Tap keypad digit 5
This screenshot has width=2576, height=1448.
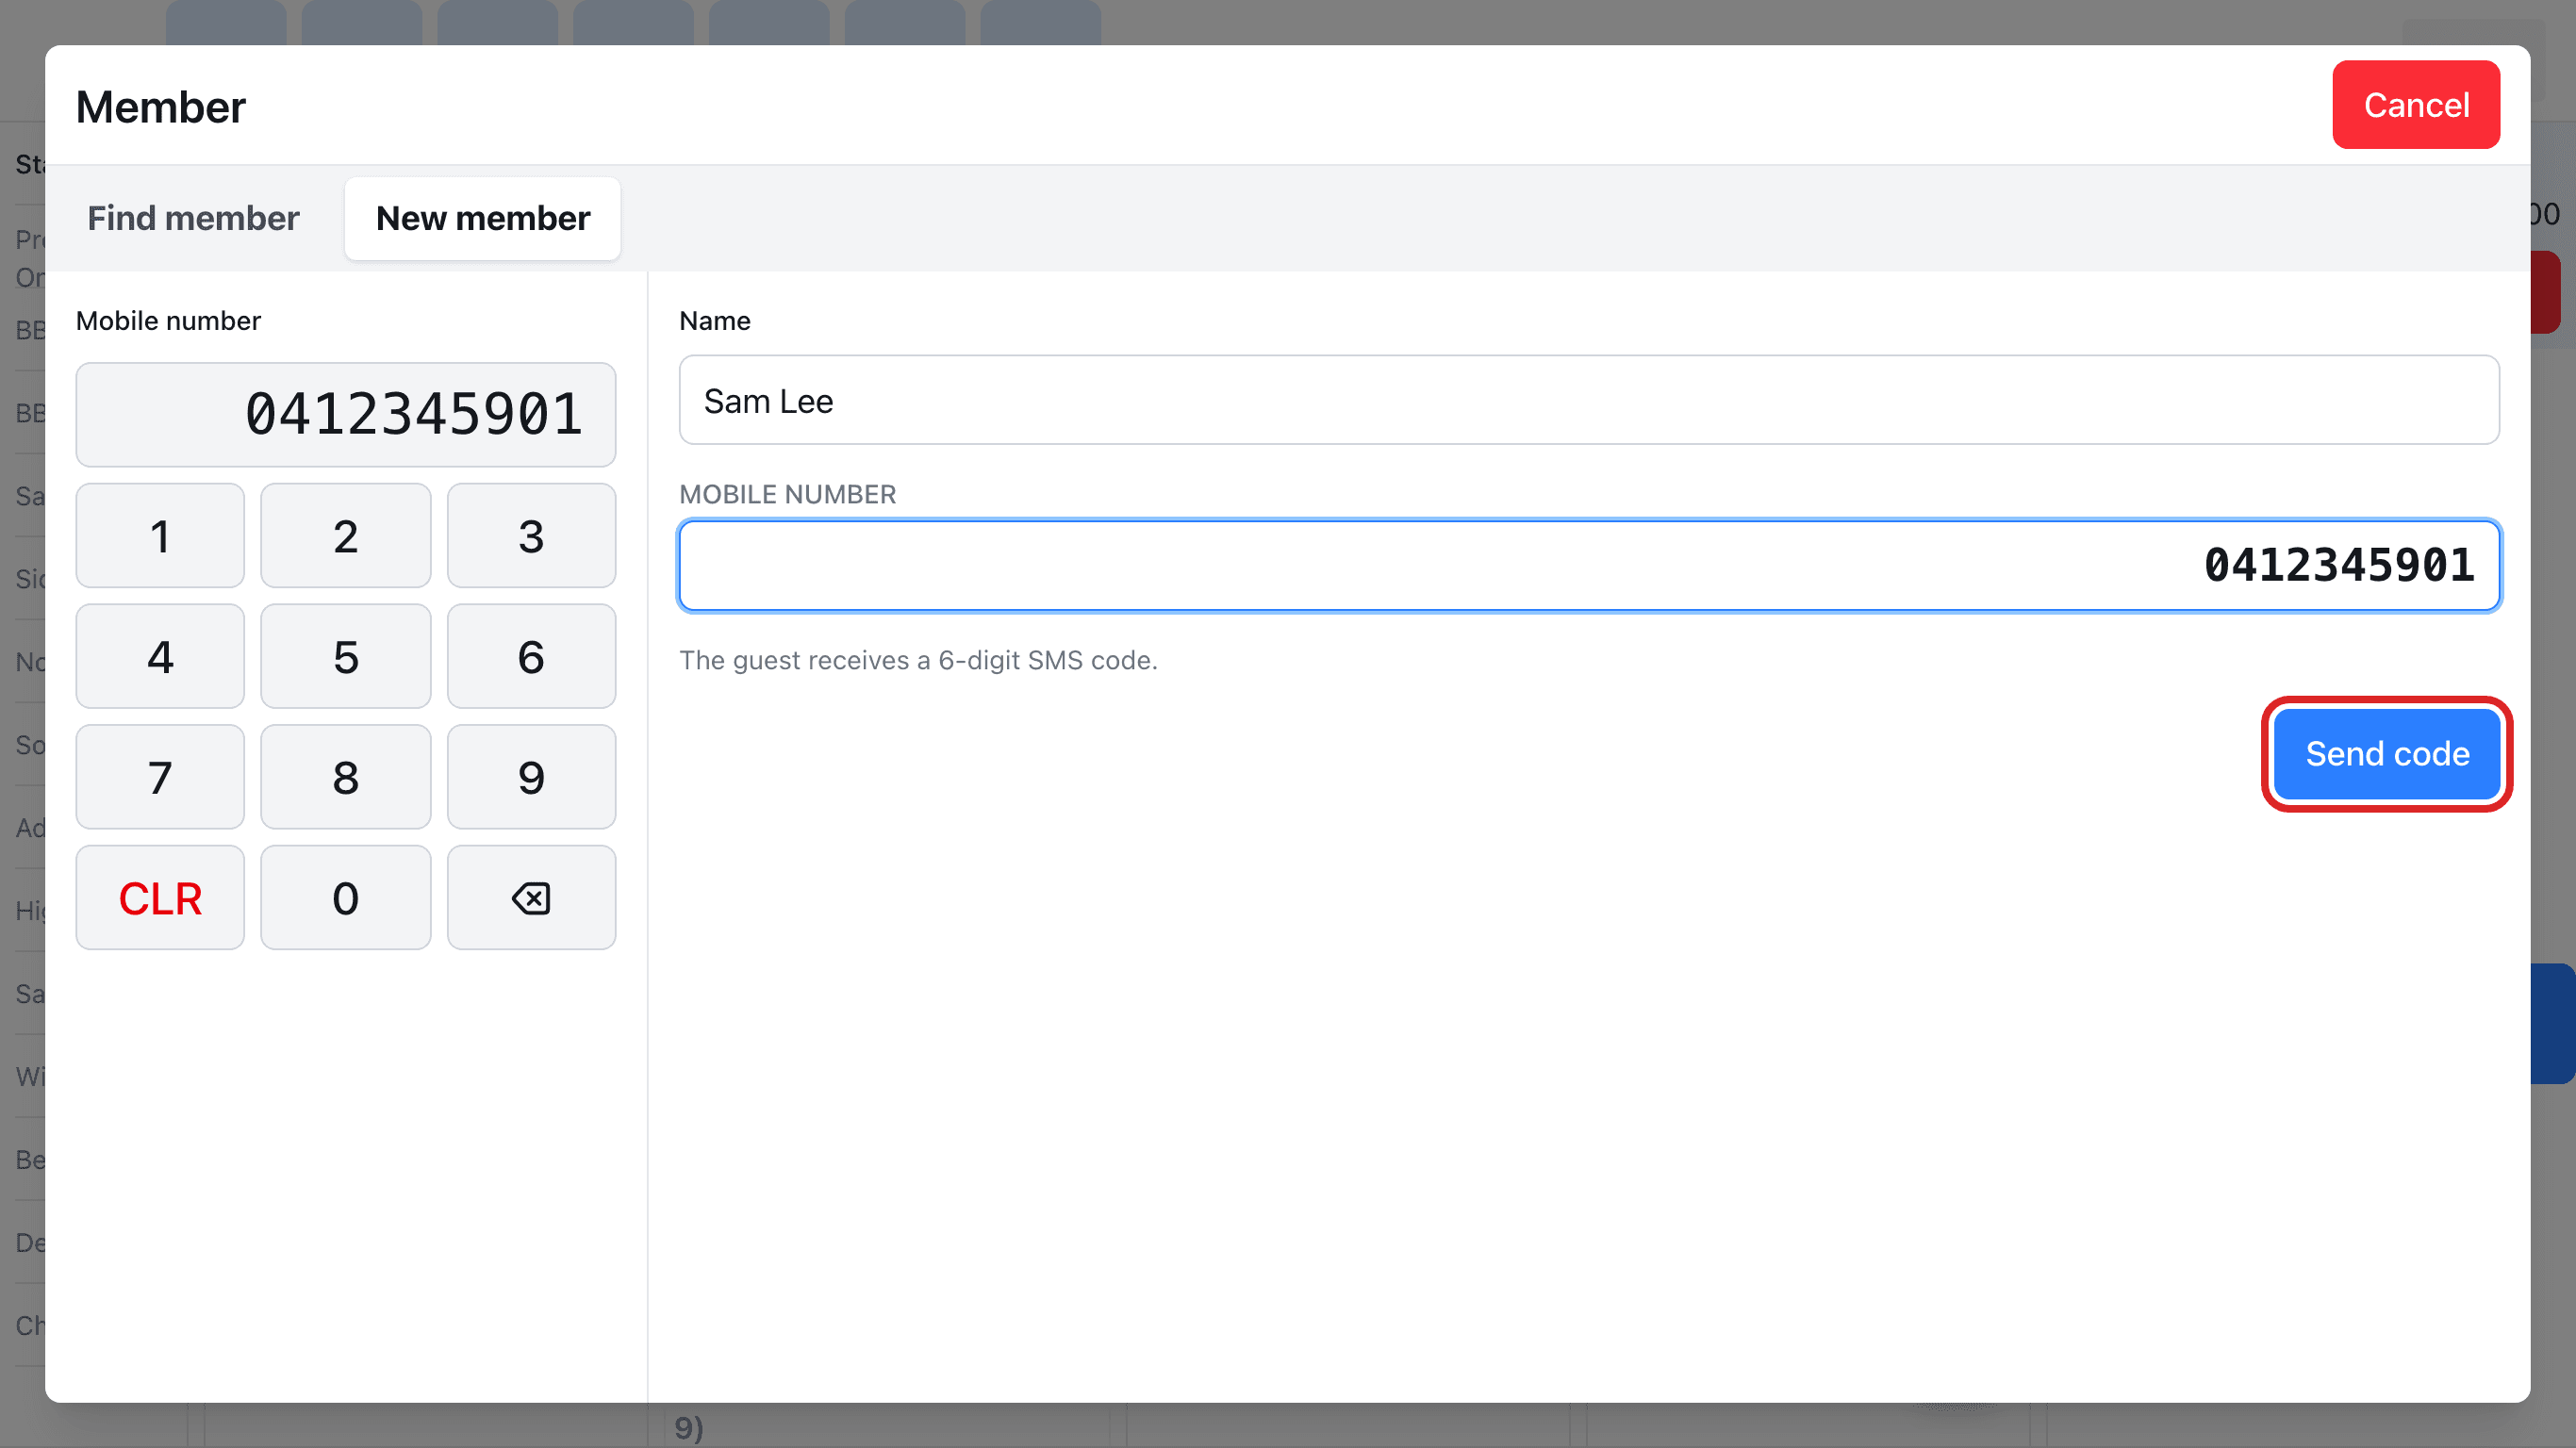tap(346, 656)
